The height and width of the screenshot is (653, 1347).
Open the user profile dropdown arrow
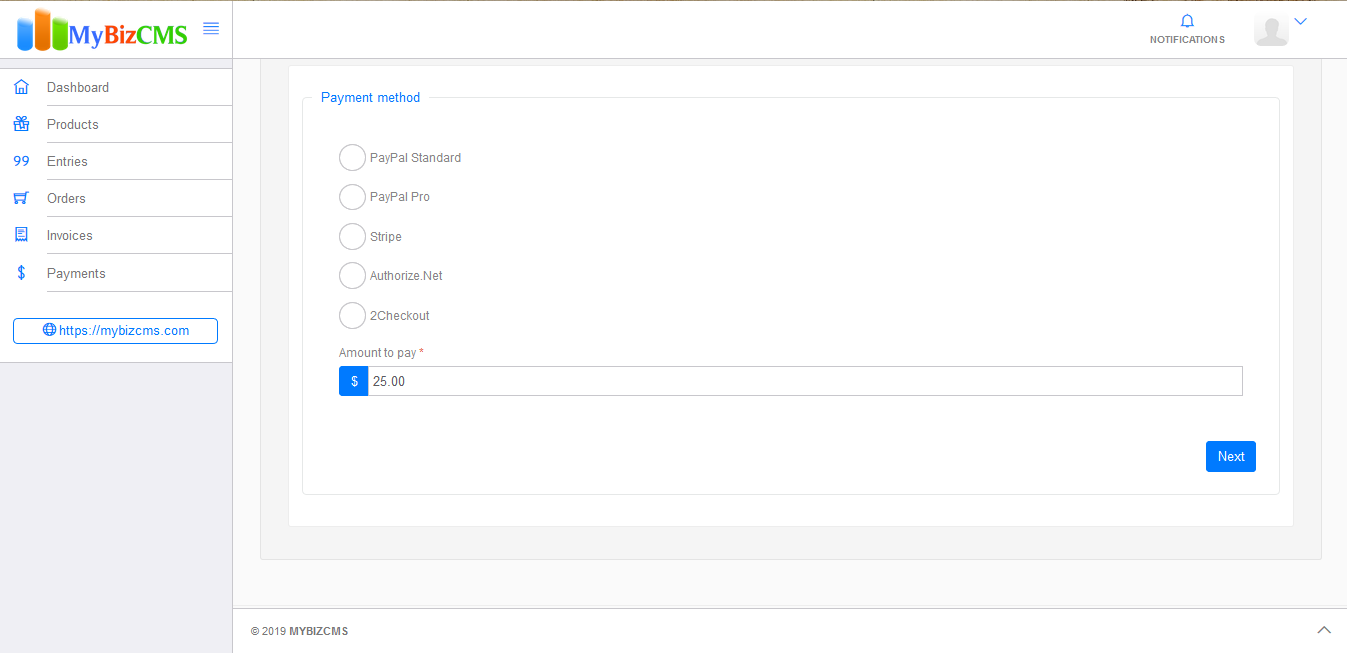point(1301,21)
